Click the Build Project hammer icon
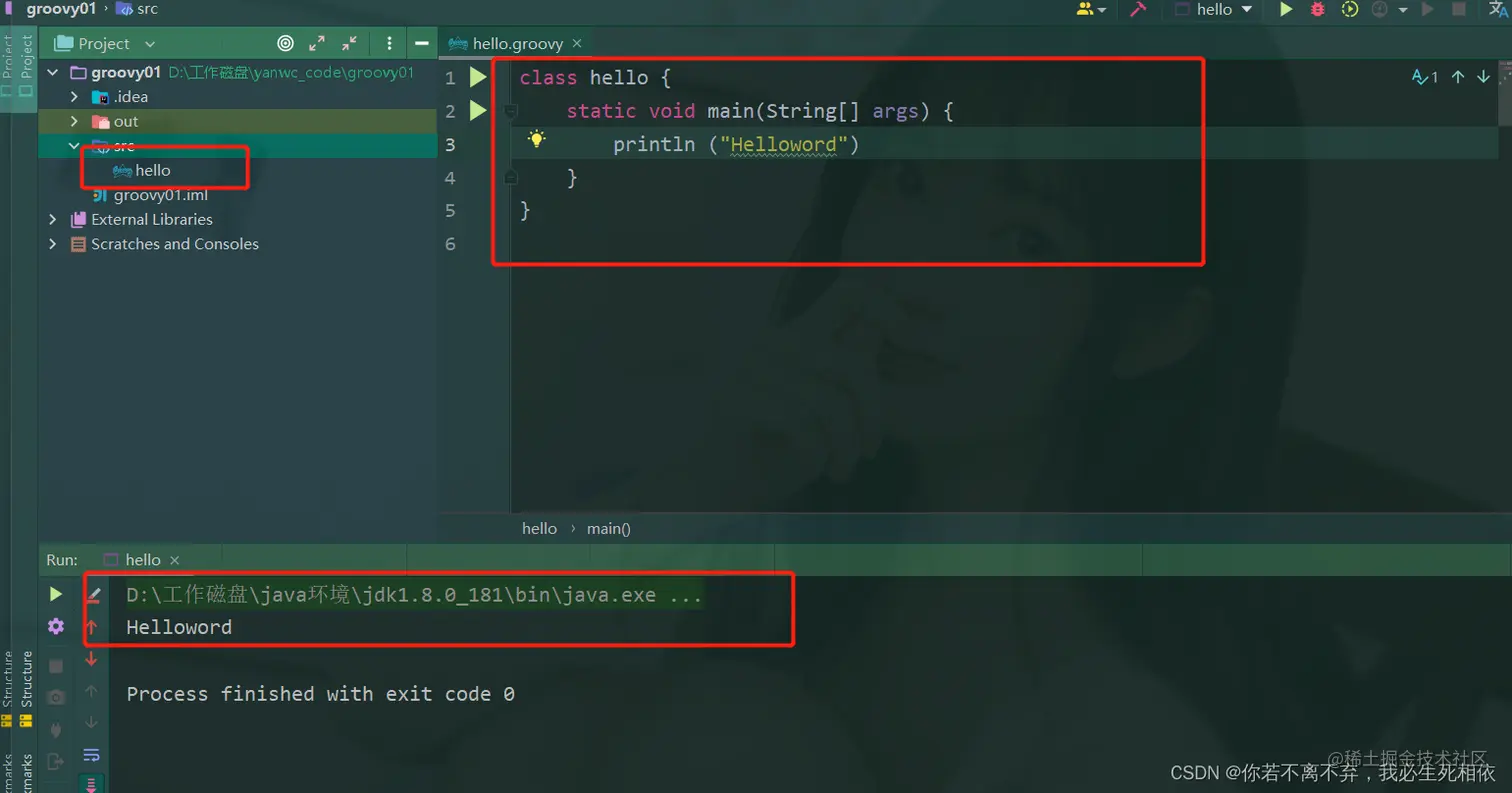 (1137, 9)
